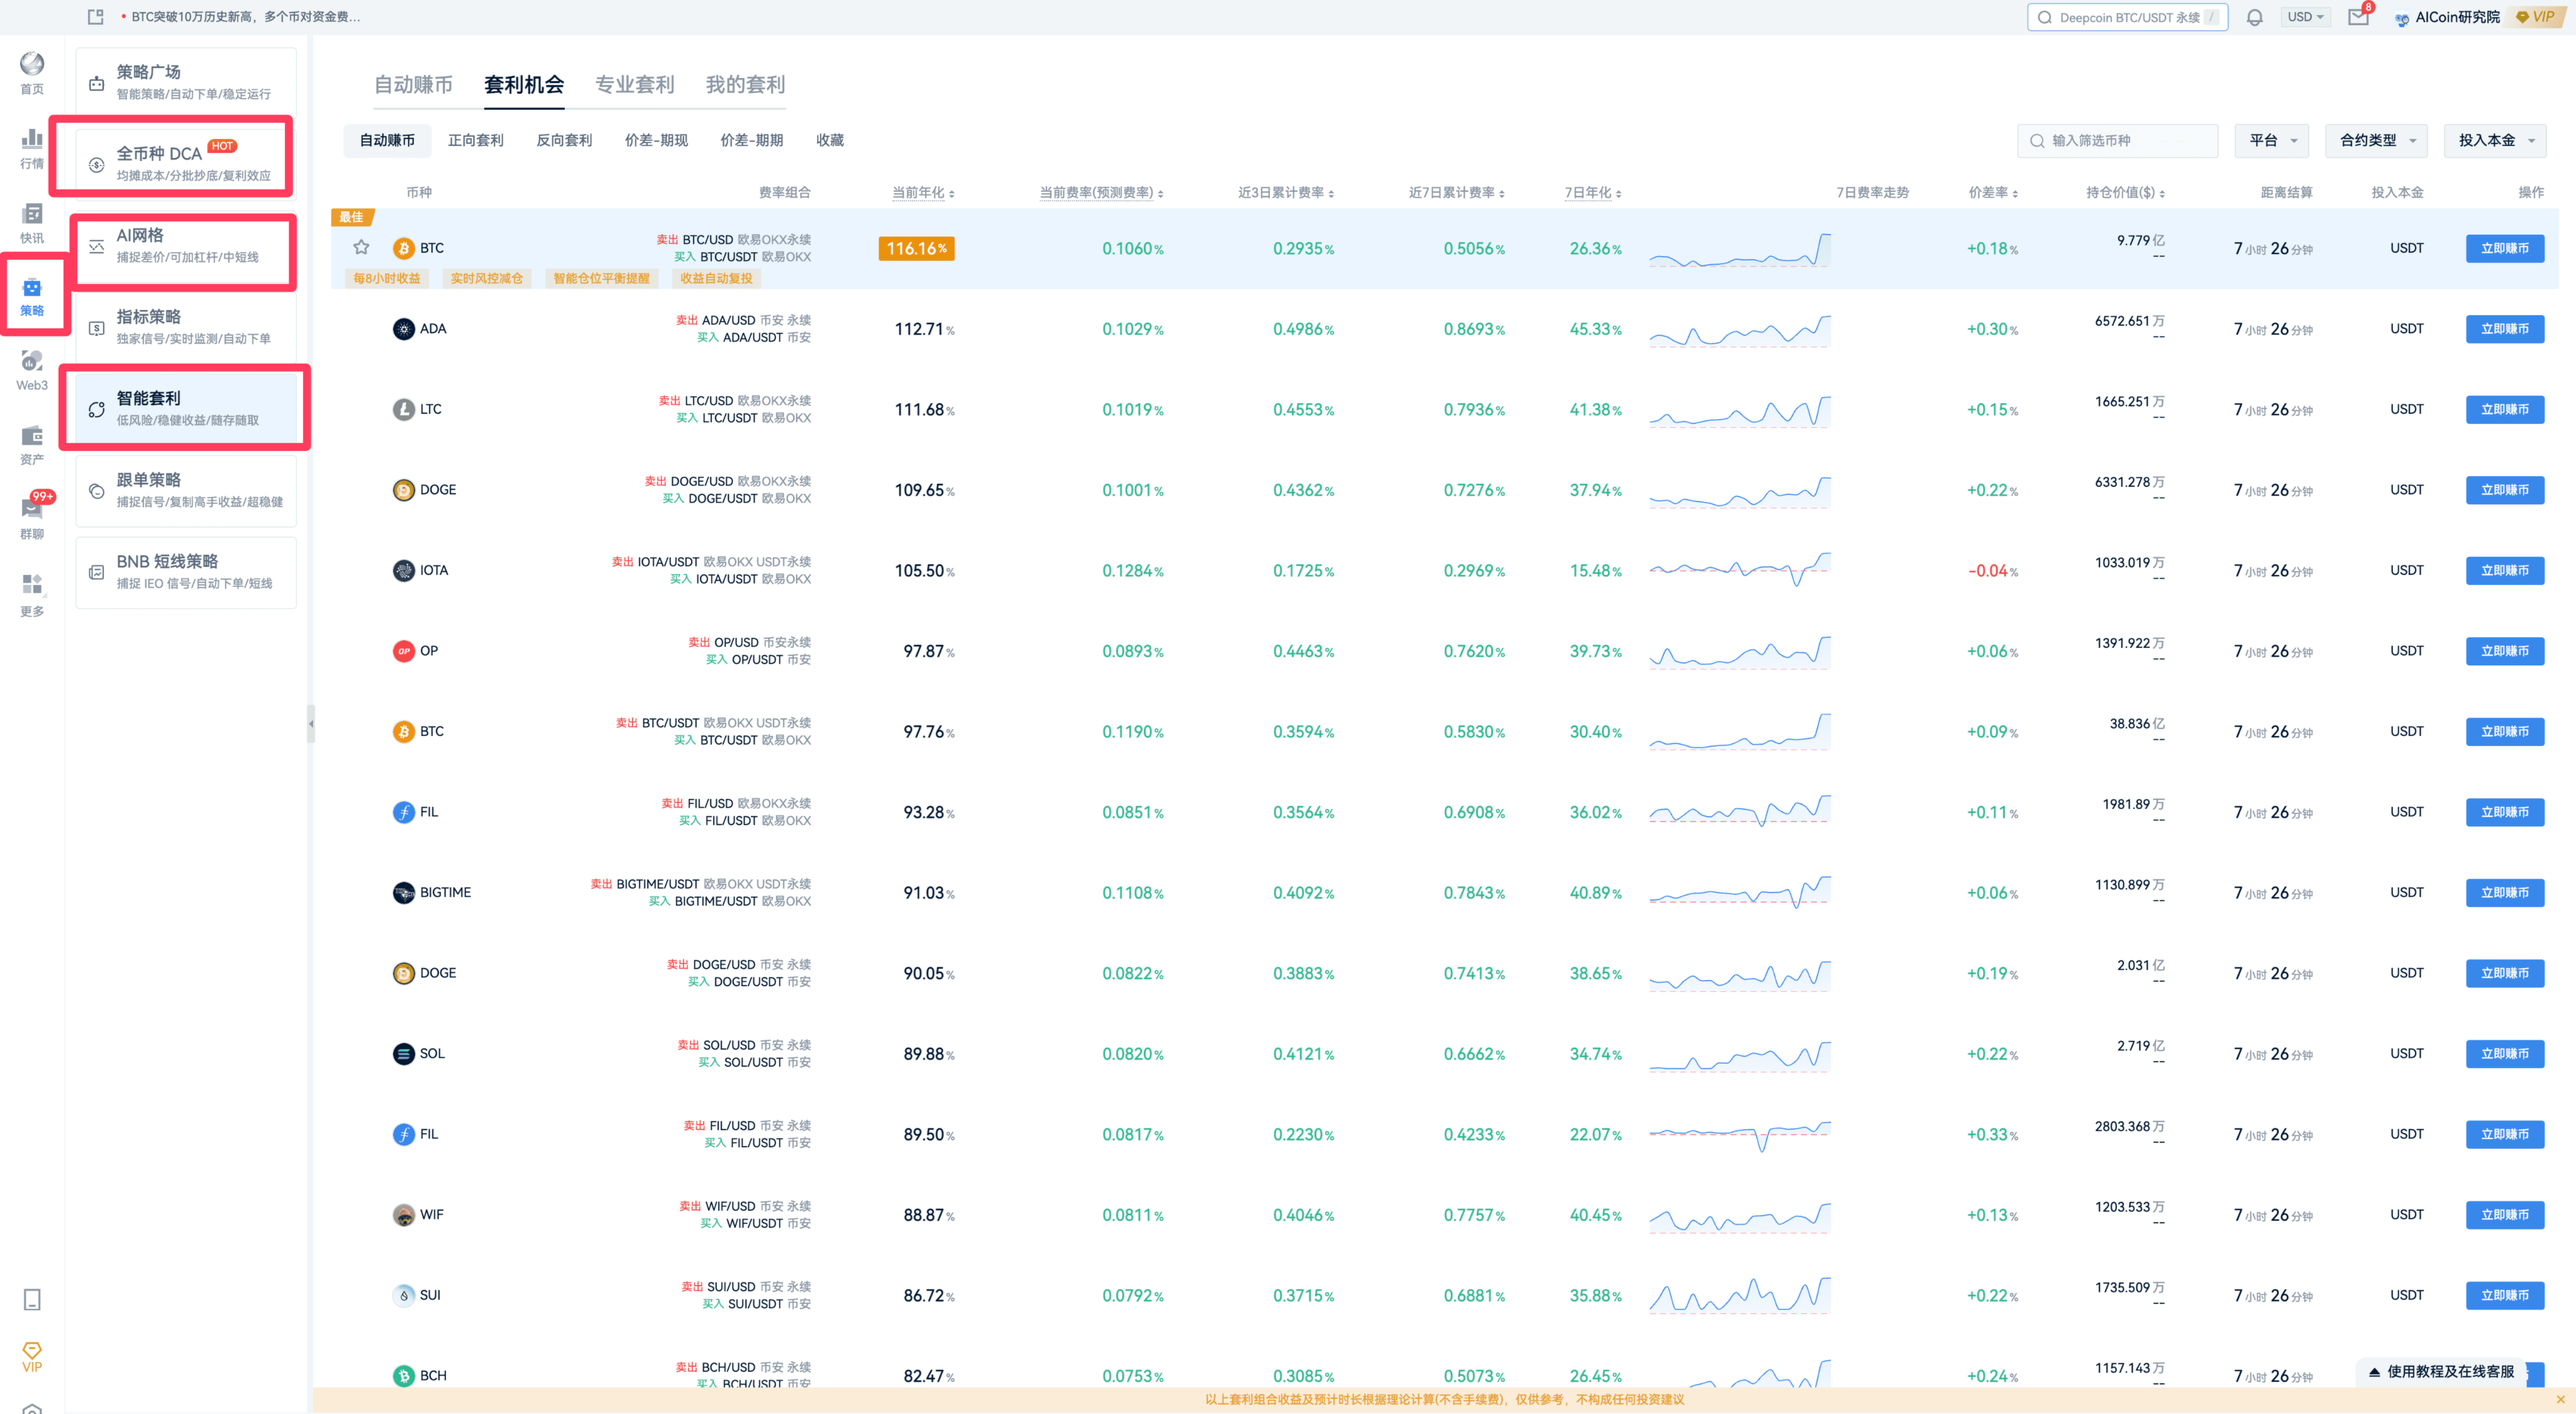This screenshot has height=1414, width=2576.
Task: Open the AICoin研究院 account name
Action: click(2456, 17)
